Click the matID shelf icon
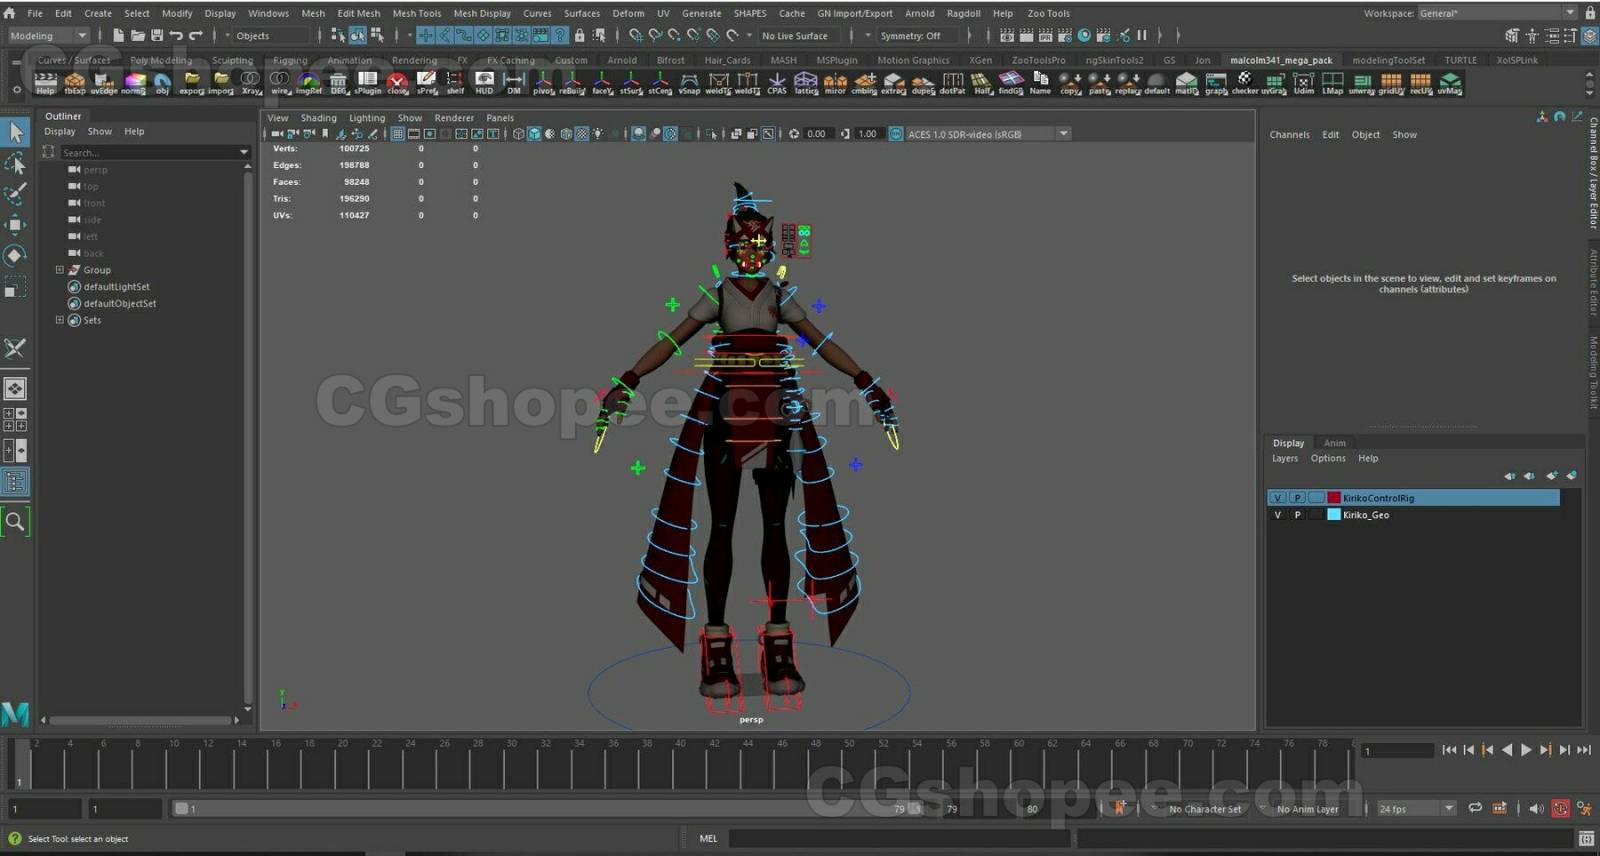The height and width of the screenshot is (856, 1600). [x=1186, y=82]
